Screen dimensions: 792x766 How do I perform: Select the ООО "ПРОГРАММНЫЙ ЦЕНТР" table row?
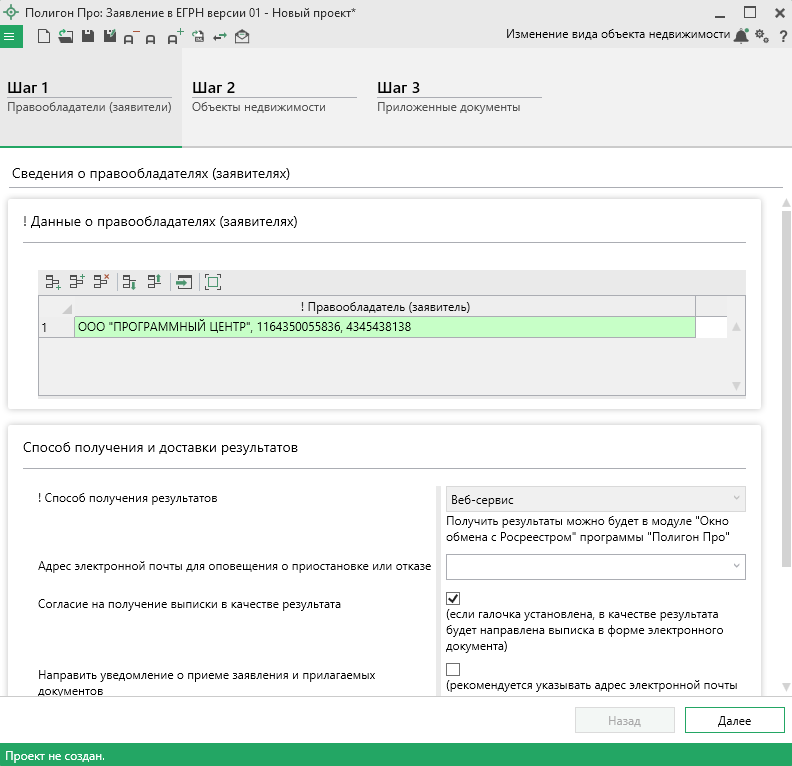(x=384, y=327)
